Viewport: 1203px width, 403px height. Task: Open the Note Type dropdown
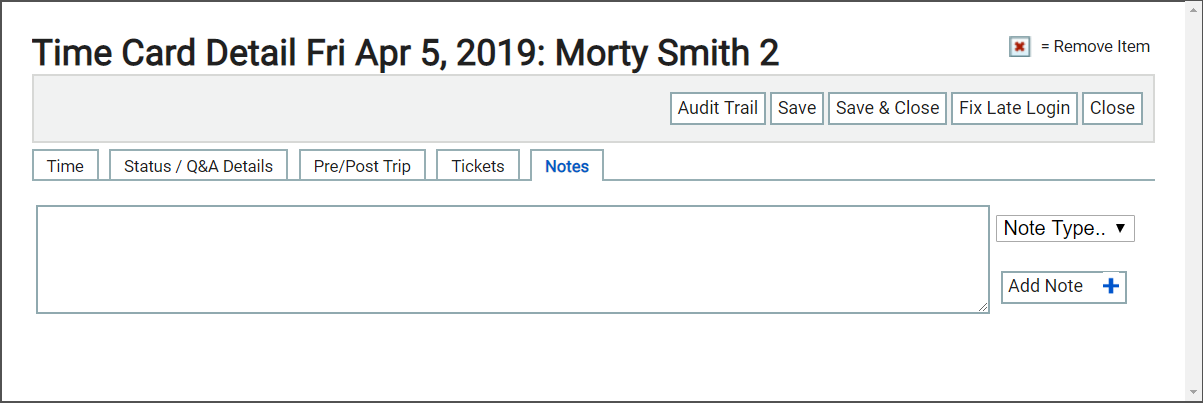1065,228
